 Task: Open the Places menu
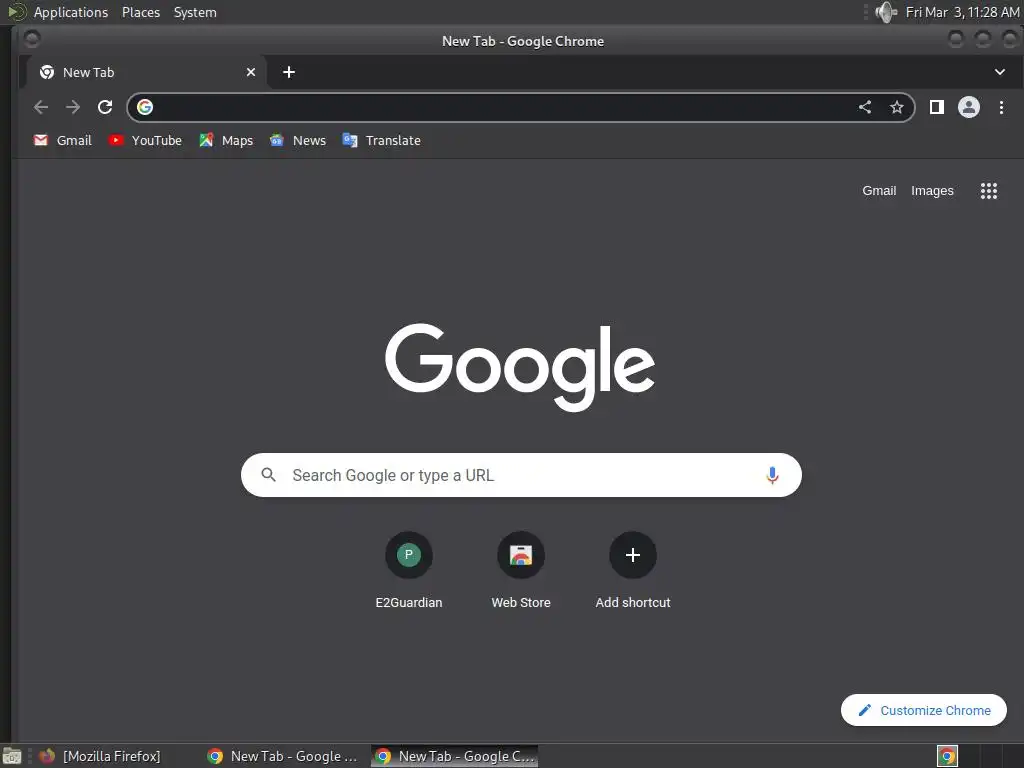pyautogui.click(x=141, y=12)
